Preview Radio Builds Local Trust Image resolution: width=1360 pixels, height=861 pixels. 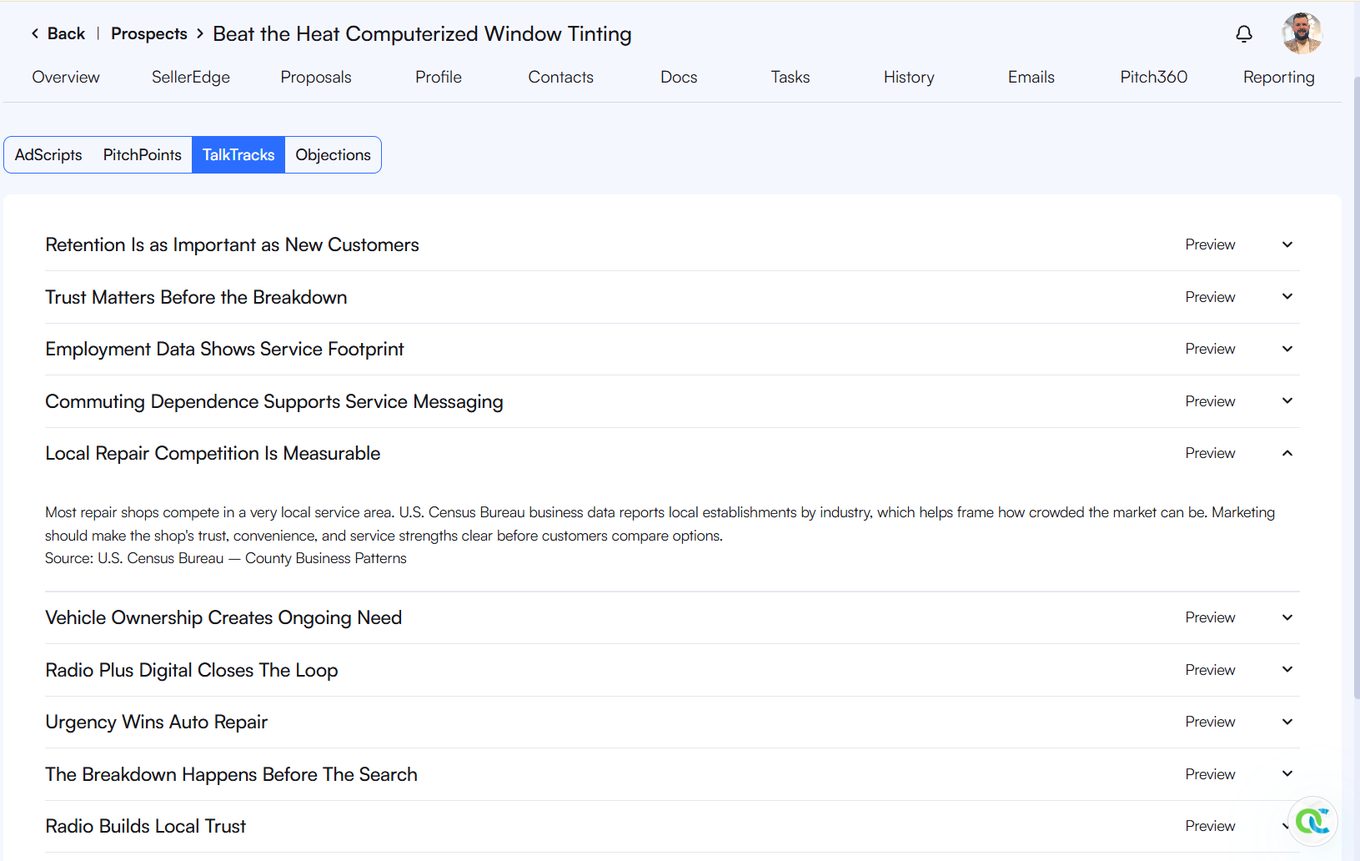click(1210, 826)
